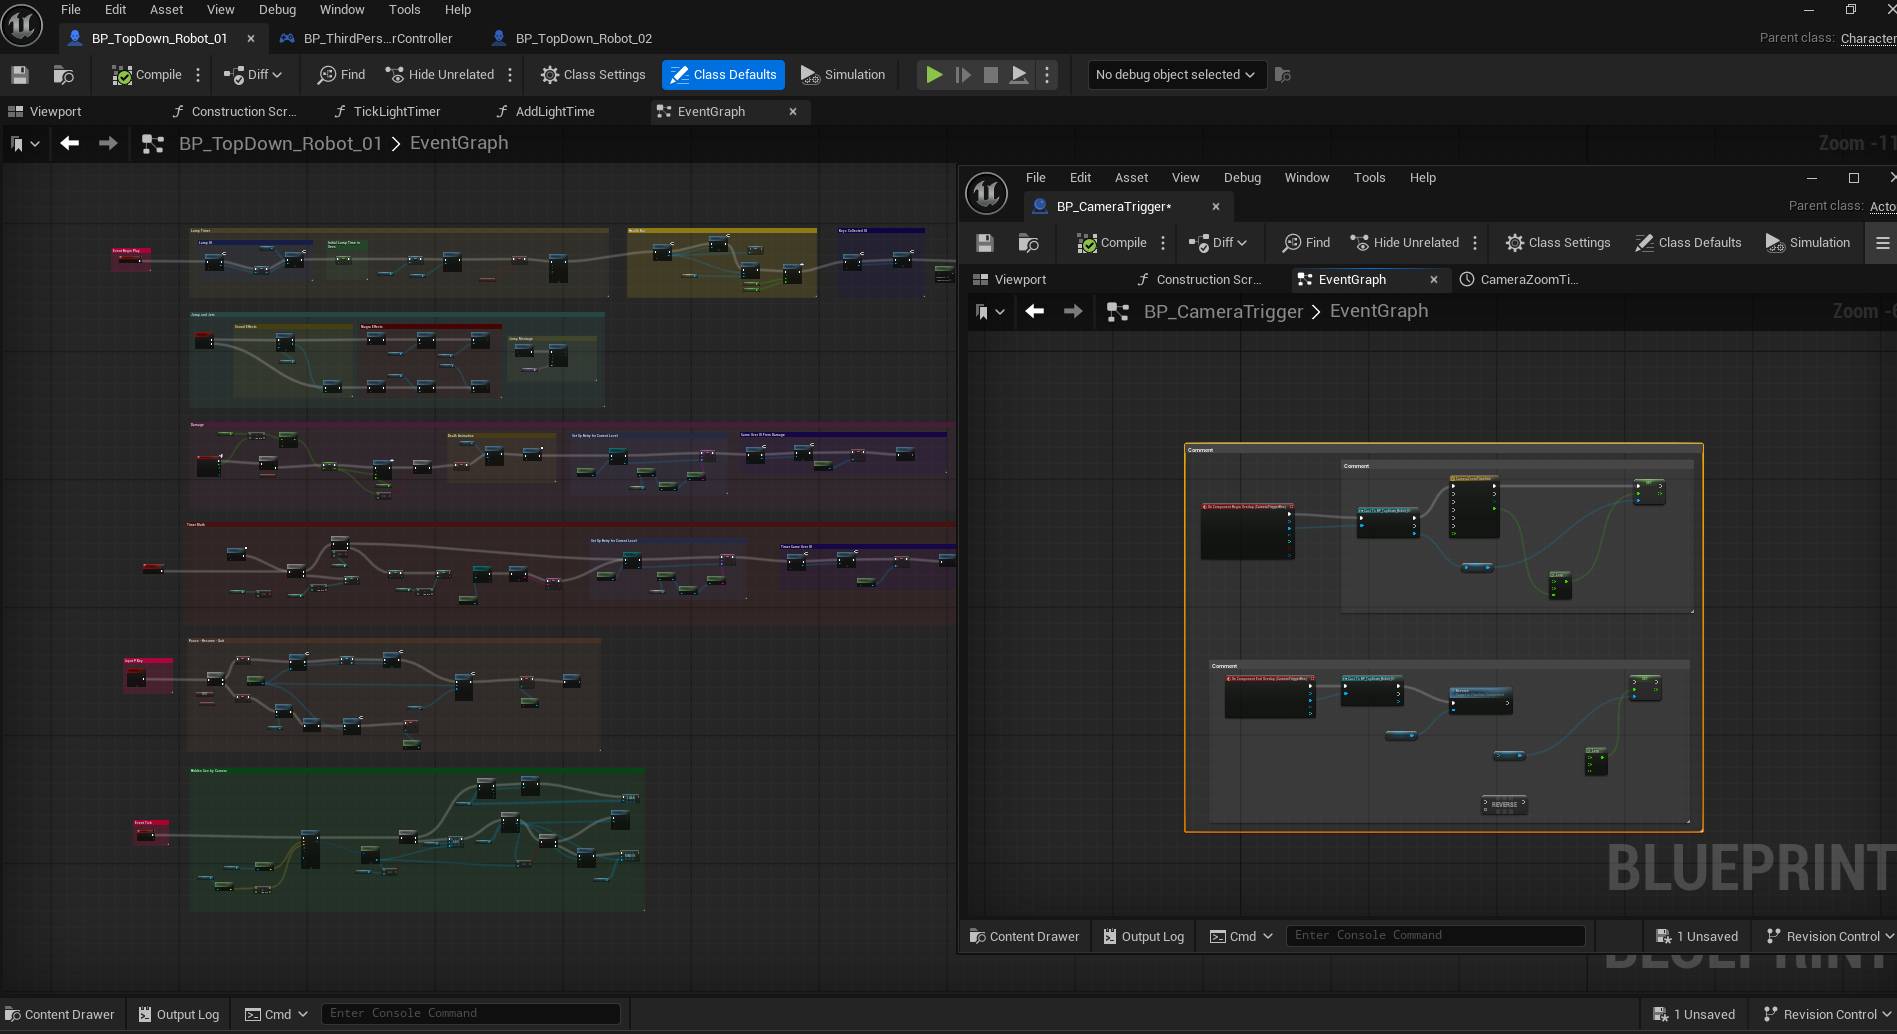
Task: Close the BP_TopDown_Robot_01 tab
Action: tap(251, 38)
